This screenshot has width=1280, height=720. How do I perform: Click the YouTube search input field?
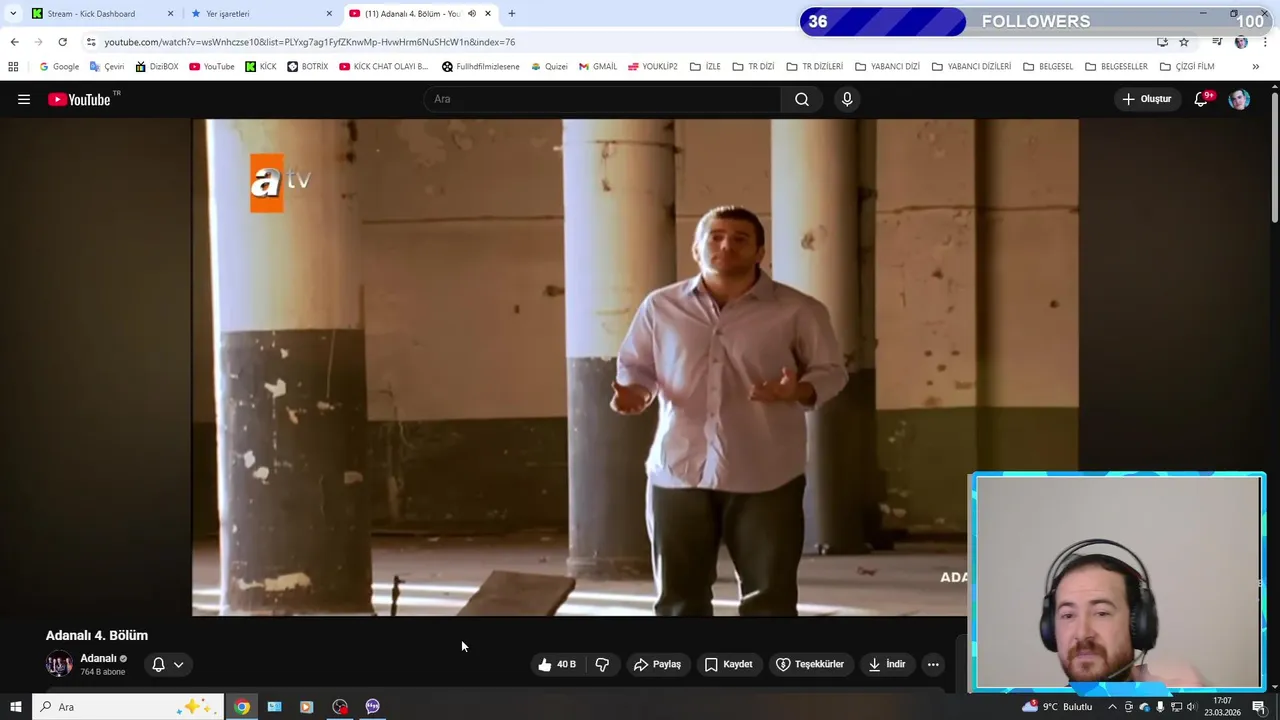point(602,99)
